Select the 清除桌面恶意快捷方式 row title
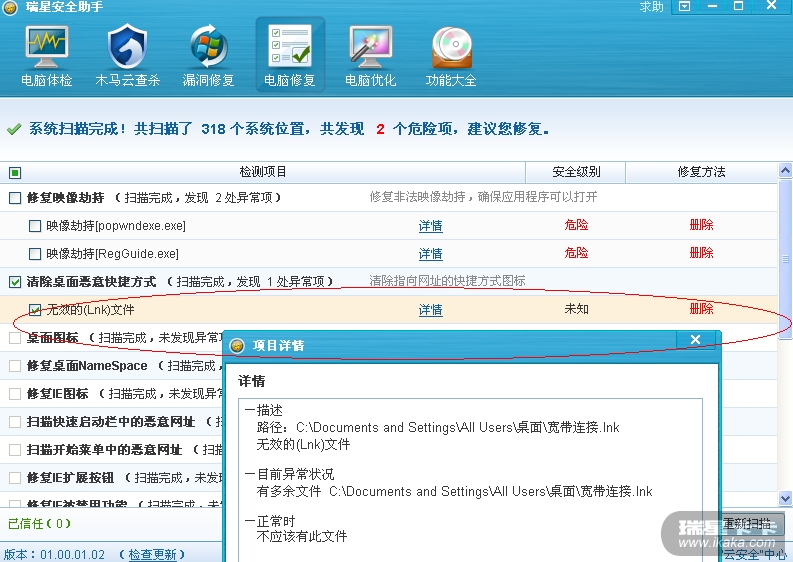This screenshot has width=793, height=562. pos(92,282)
